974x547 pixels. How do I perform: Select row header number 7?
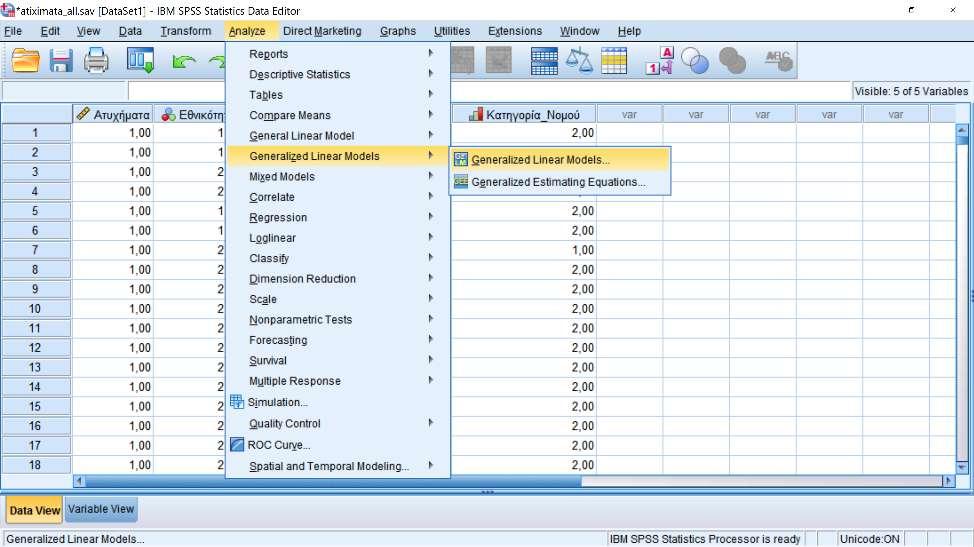click(35, 250)
